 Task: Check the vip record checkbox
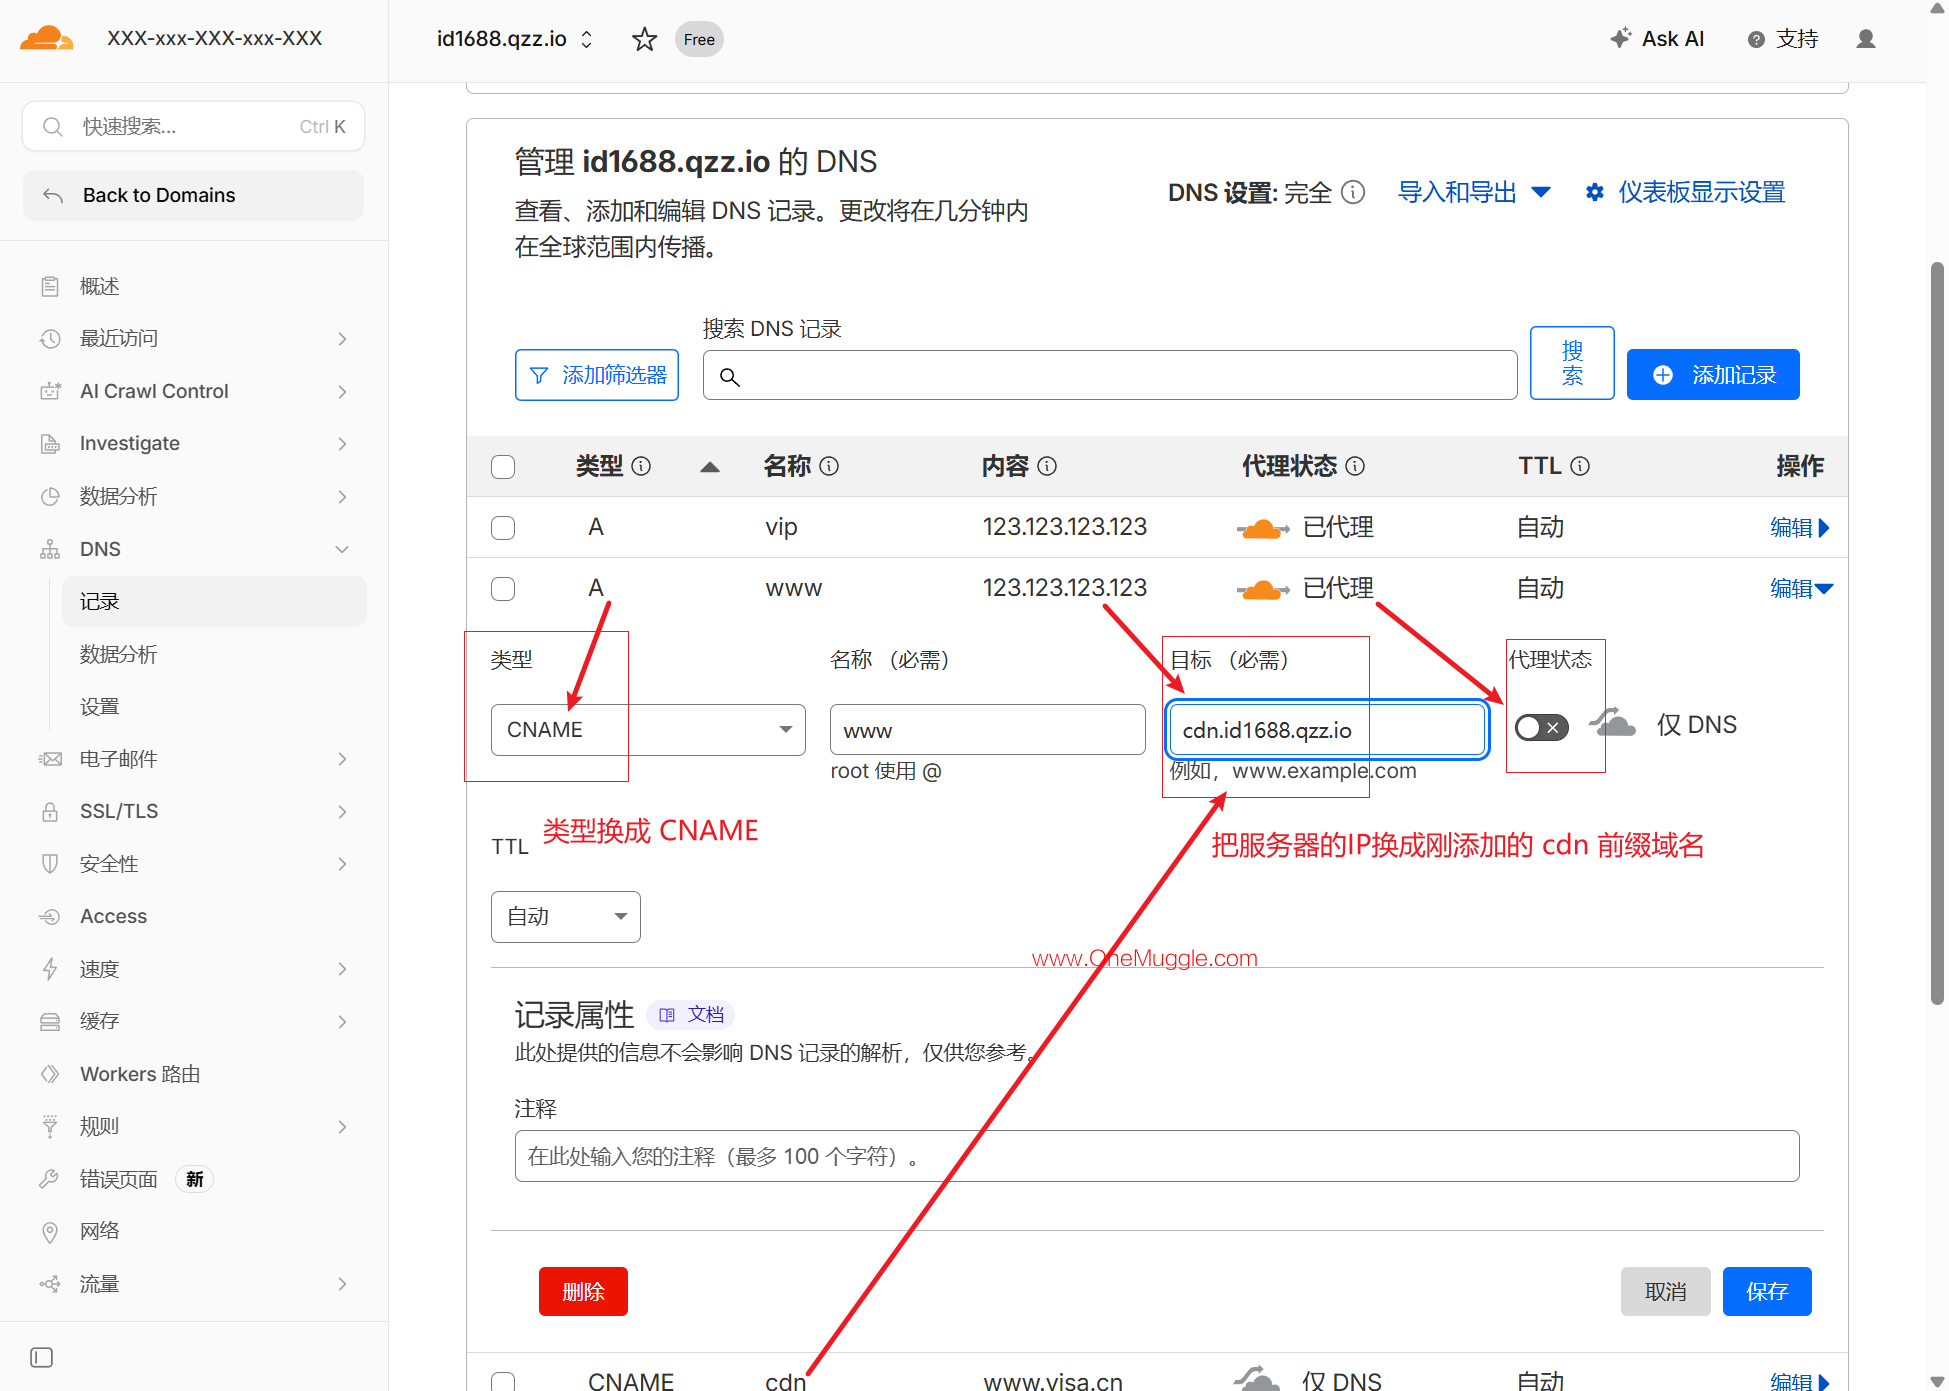pyautogui.click(x=503, y=528)
